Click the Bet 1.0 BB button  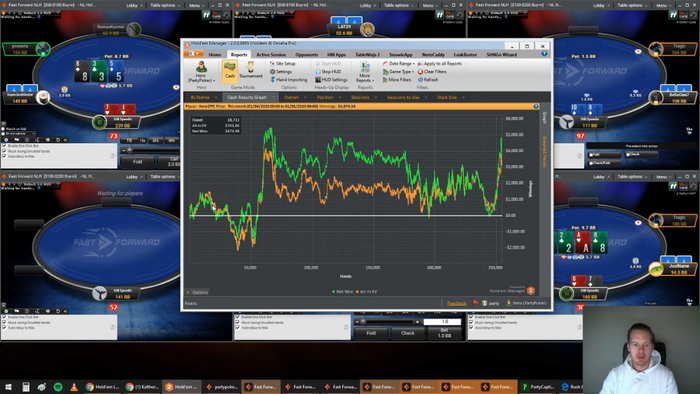[444, 333]
